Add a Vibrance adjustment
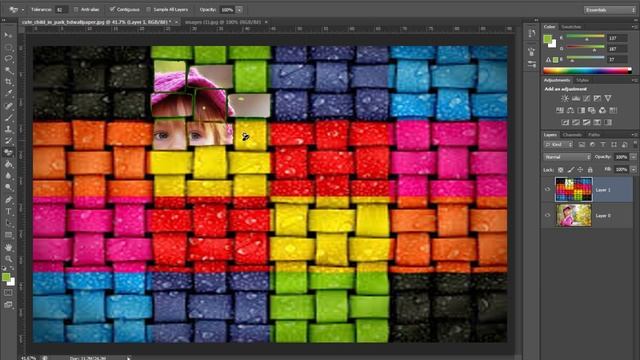640x360 pixels. point(608,98)
